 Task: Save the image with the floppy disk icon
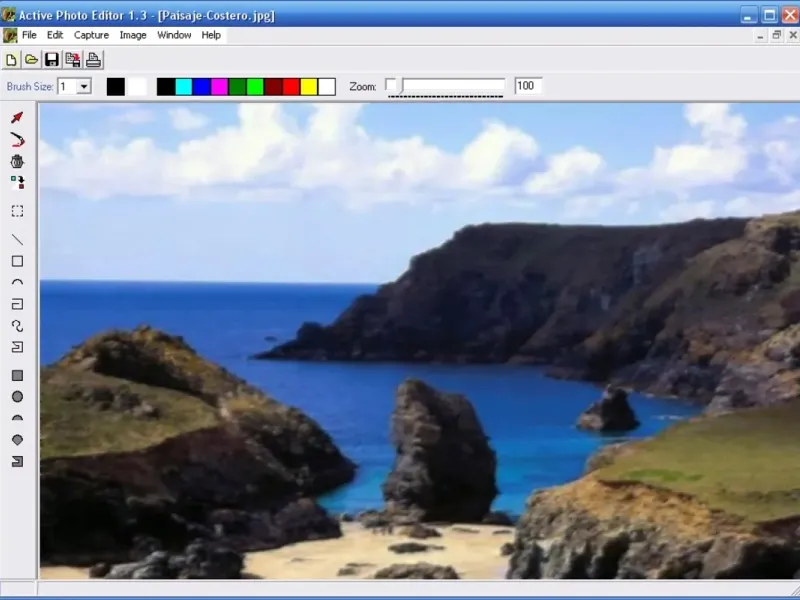tap(52, 60)
